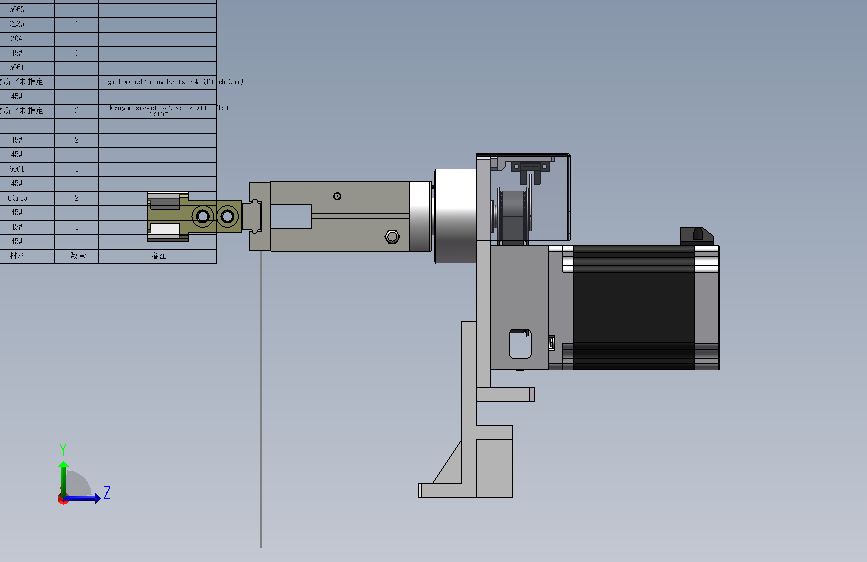Click the small round hole atop gripper body
The width and height of the screenshot is (867, 562).
pyautogui.click(x=337, y=196)
